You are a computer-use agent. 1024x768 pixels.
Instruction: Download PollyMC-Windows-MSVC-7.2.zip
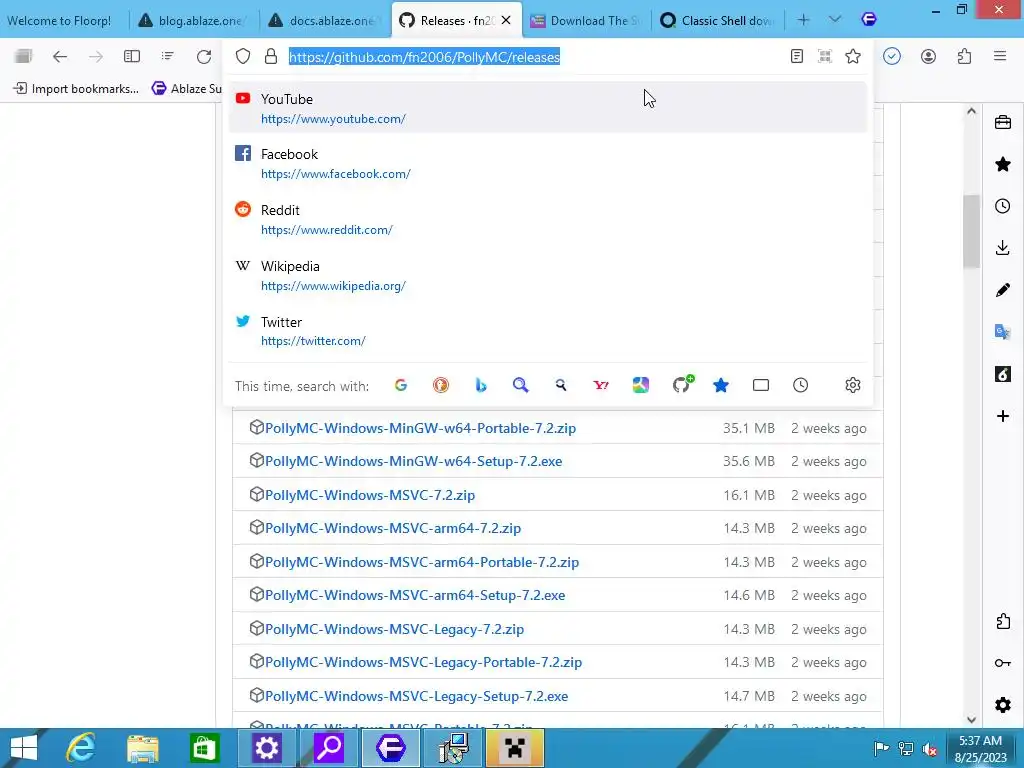370,495
